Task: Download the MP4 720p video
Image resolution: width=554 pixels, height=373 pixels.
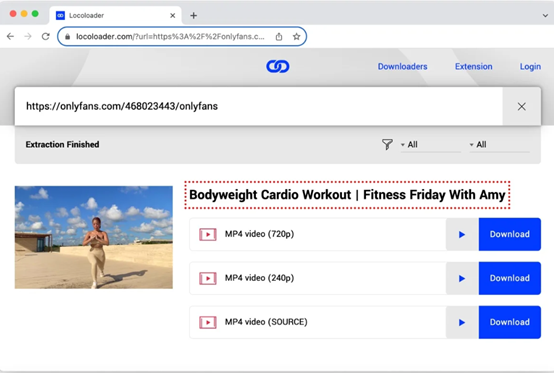Action: pyautogui.click(x=509, y=234)
